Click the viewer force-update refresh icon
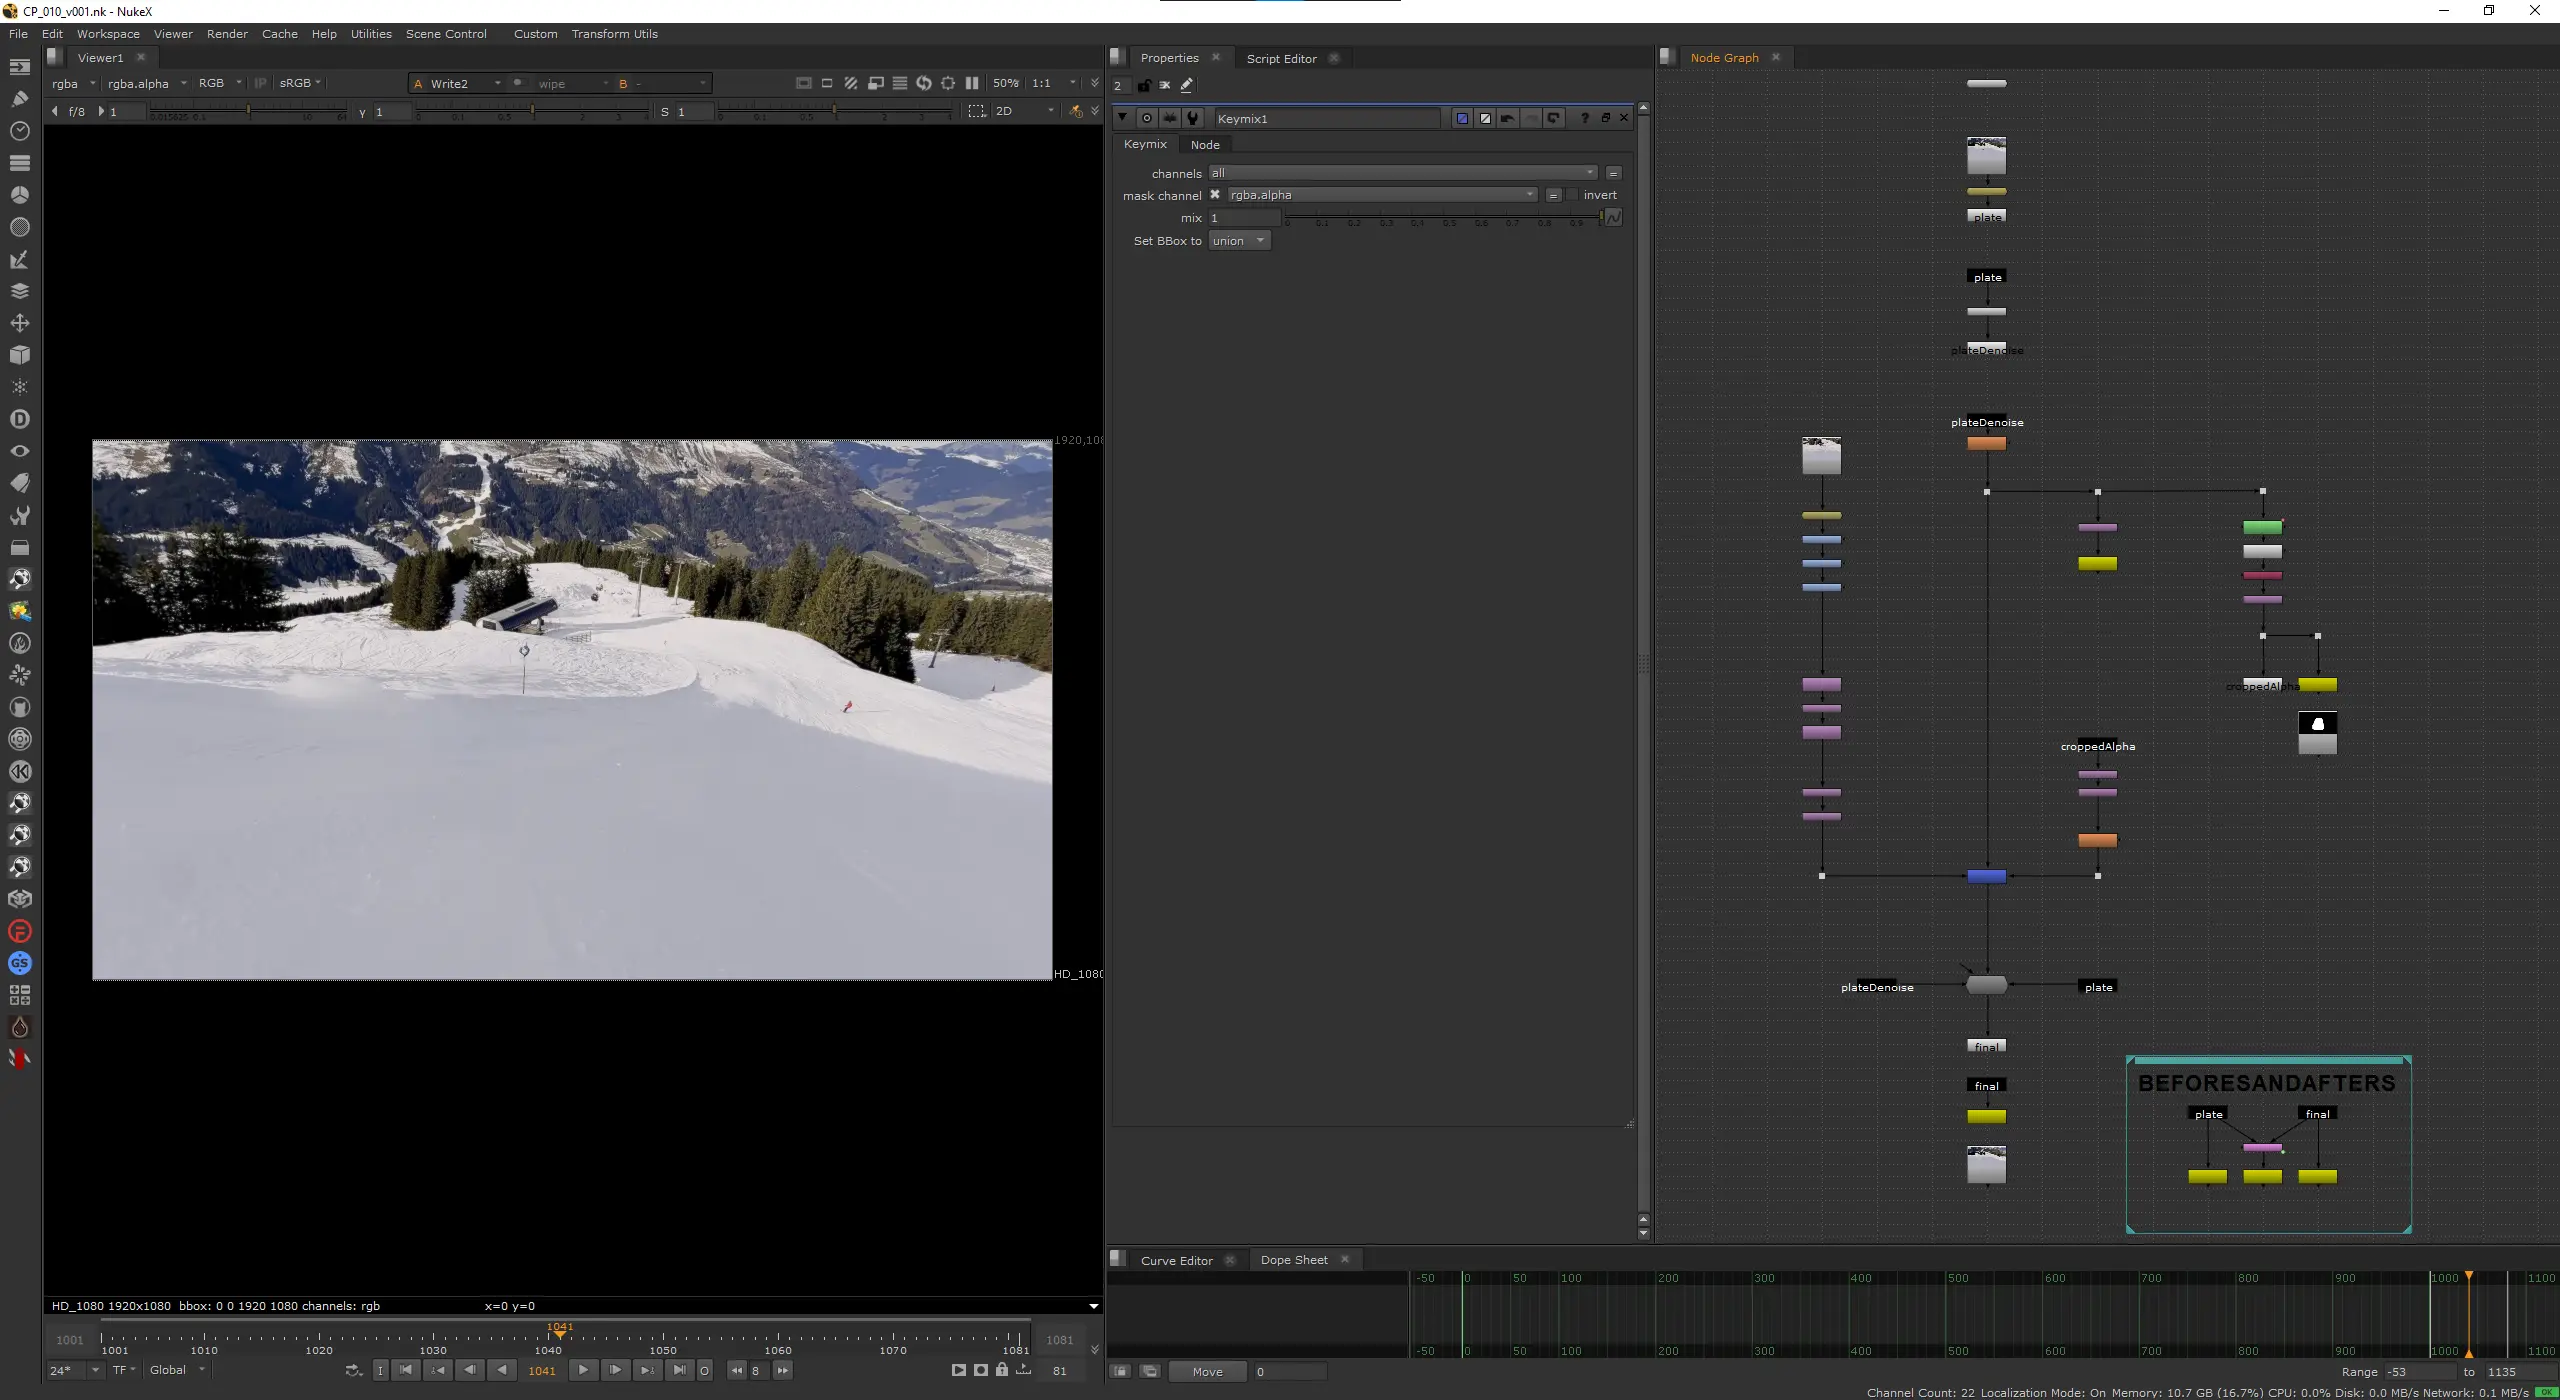This screenshot has width=2560, height=1400. coord(923,83)
